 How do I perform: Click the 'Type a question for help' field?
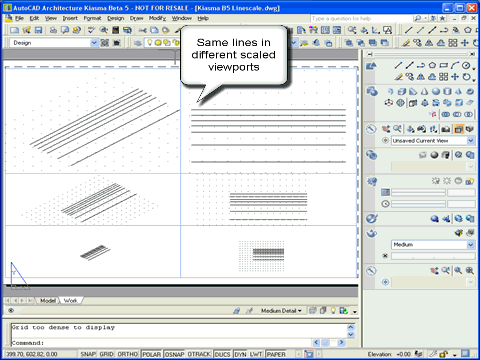[x=362, y=18]
